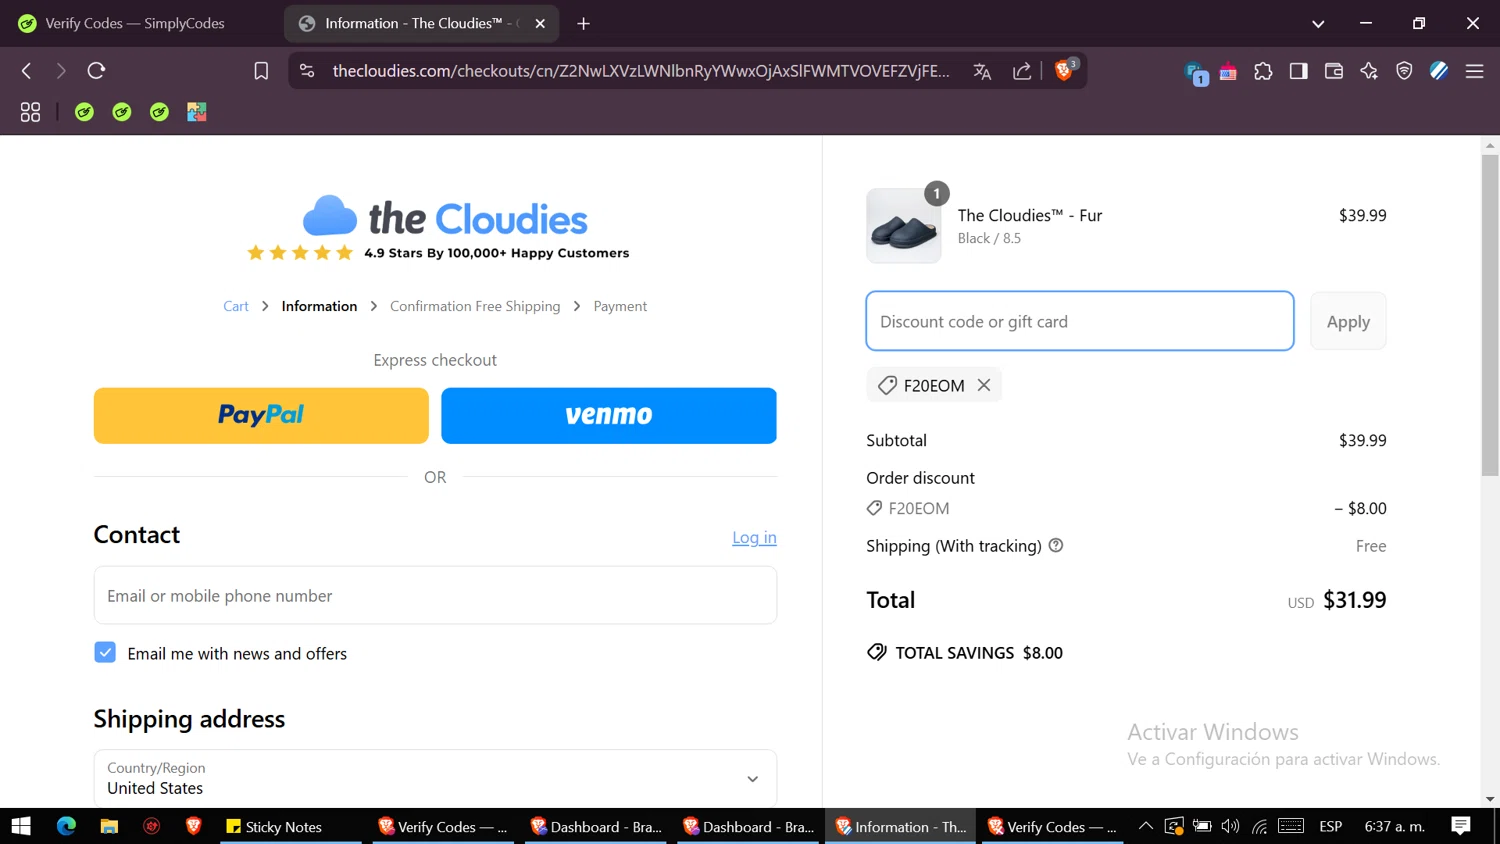The width and height of the screenshot is (1500, 844).
Task: Open the apps grid bookmark icon
Action: click(30, 112)
